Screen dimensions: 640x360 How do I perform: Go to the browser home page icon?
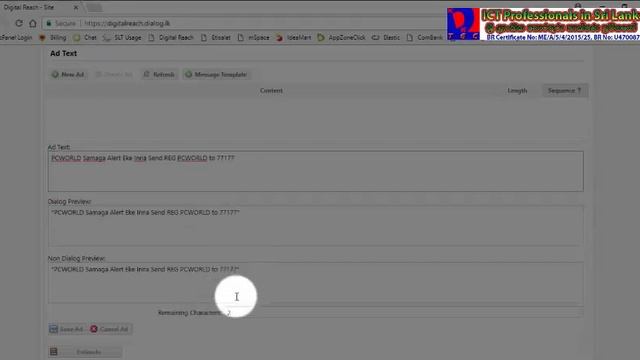(x=33, y=23)
